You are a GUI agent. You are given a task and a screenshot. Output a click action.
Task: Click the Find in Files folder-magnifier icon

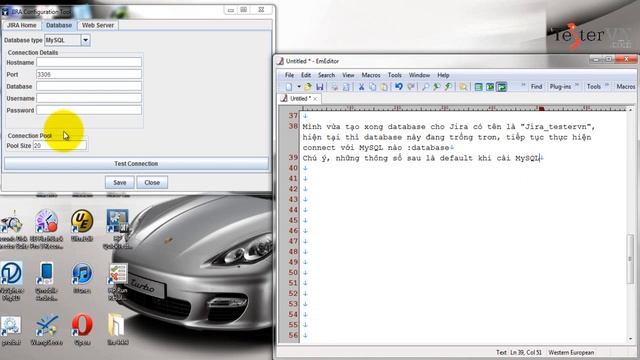tap(463, 87)
